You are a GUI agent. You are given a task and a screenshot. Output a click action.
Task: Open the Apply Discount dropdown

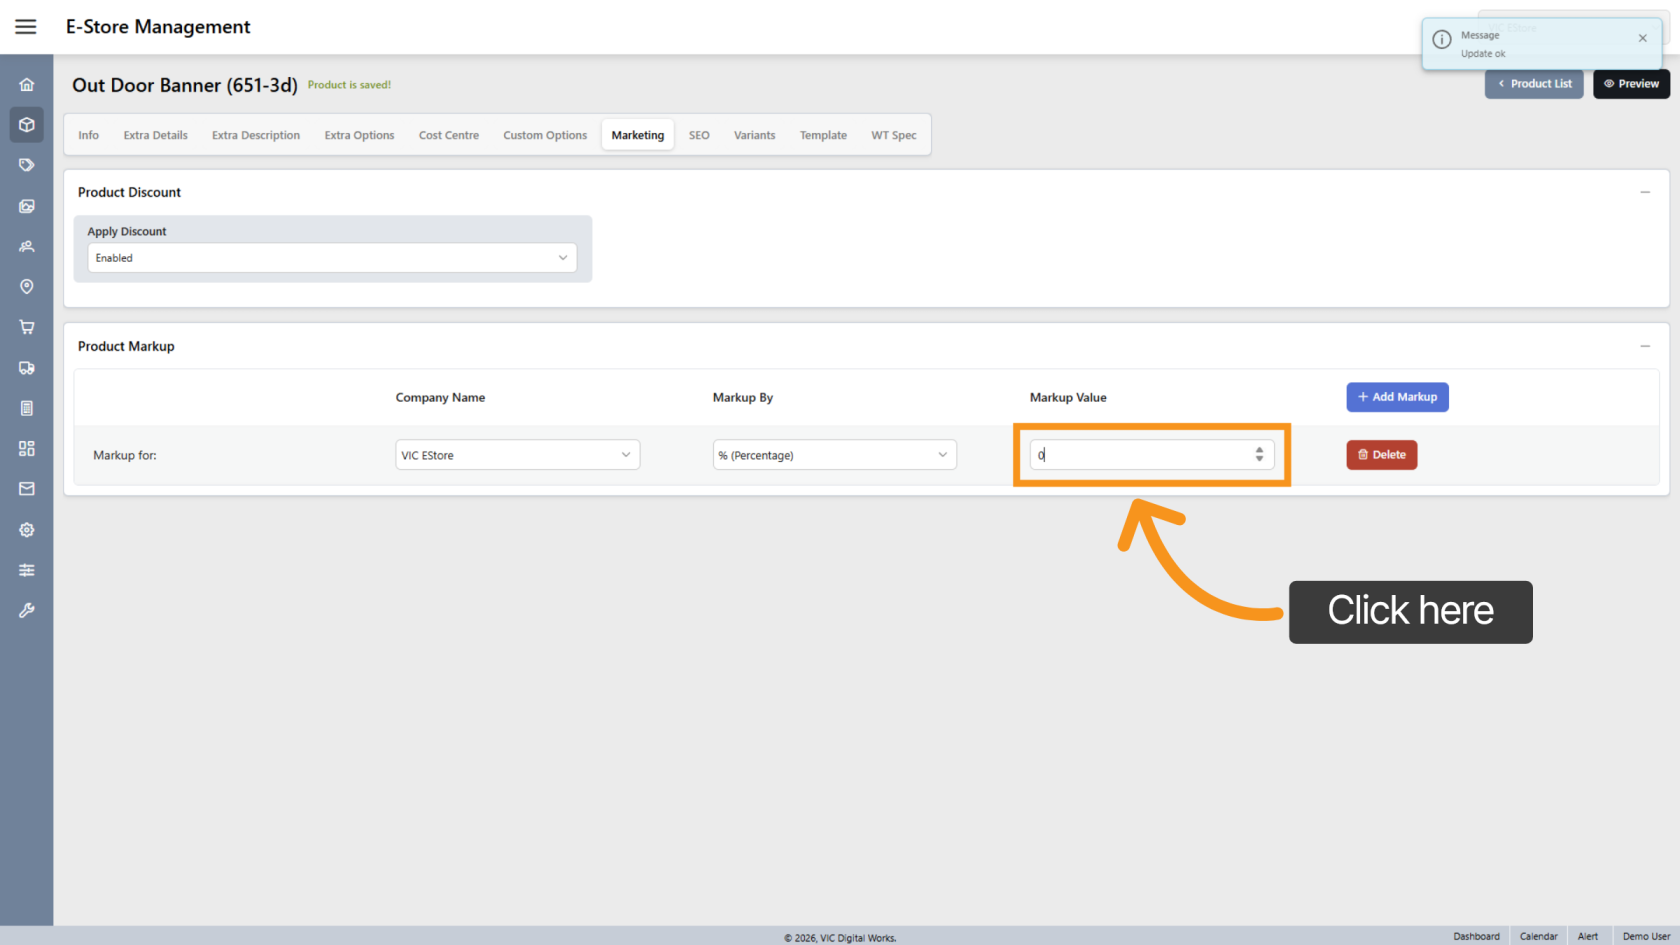point(332,258)
